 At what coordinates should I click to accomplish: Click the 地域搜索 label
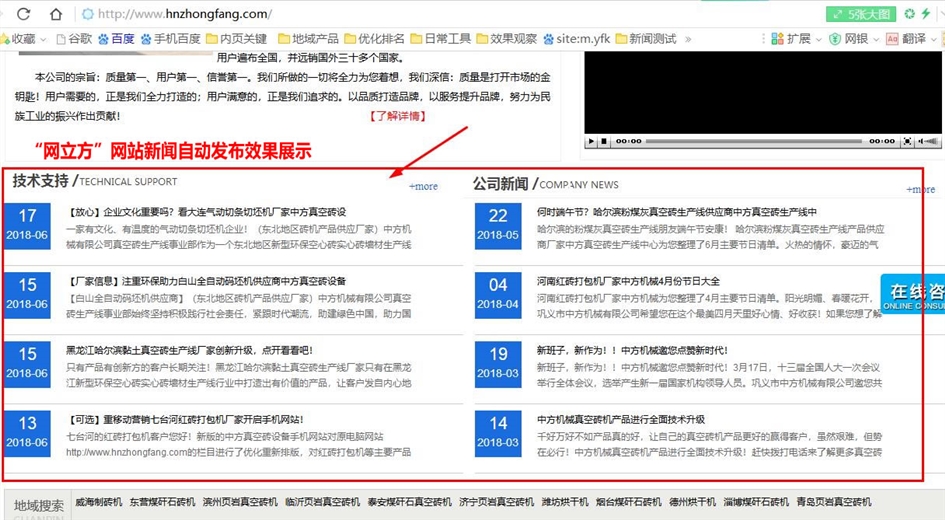coord(39,506)
